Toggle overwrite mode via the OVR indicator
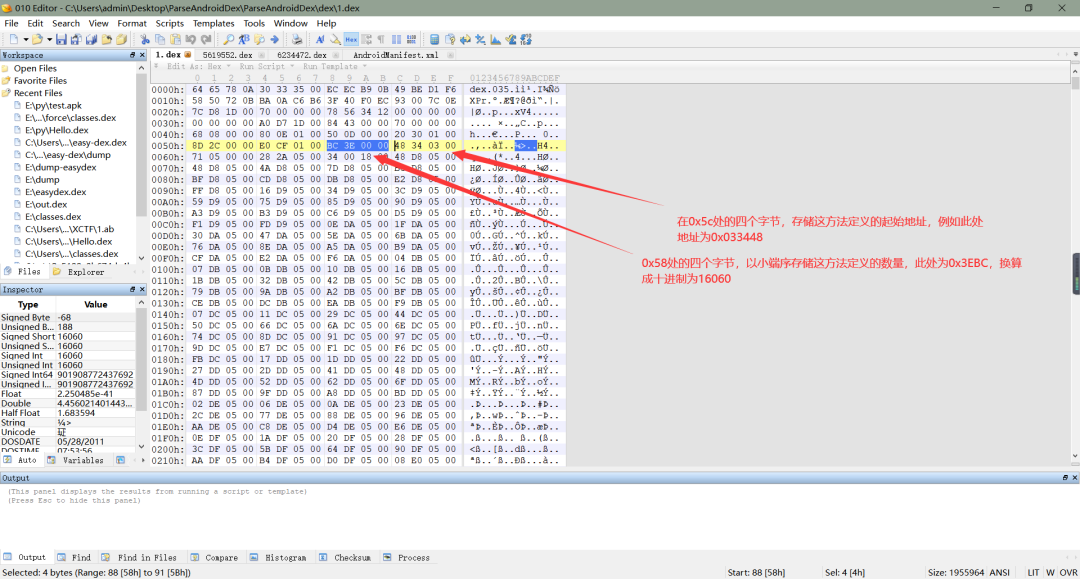 click(x=1068, y=572)
